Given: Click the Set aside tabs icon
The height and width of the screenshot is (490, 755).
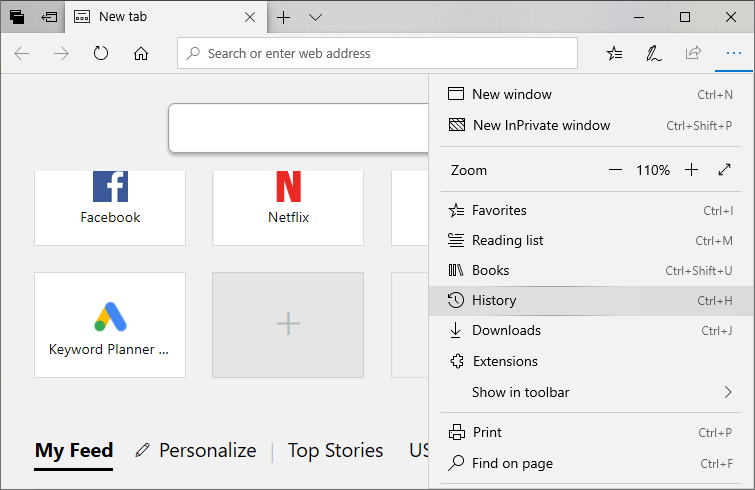Looking at the screenshot, I should pyautogui.click(x=49, y=17).
